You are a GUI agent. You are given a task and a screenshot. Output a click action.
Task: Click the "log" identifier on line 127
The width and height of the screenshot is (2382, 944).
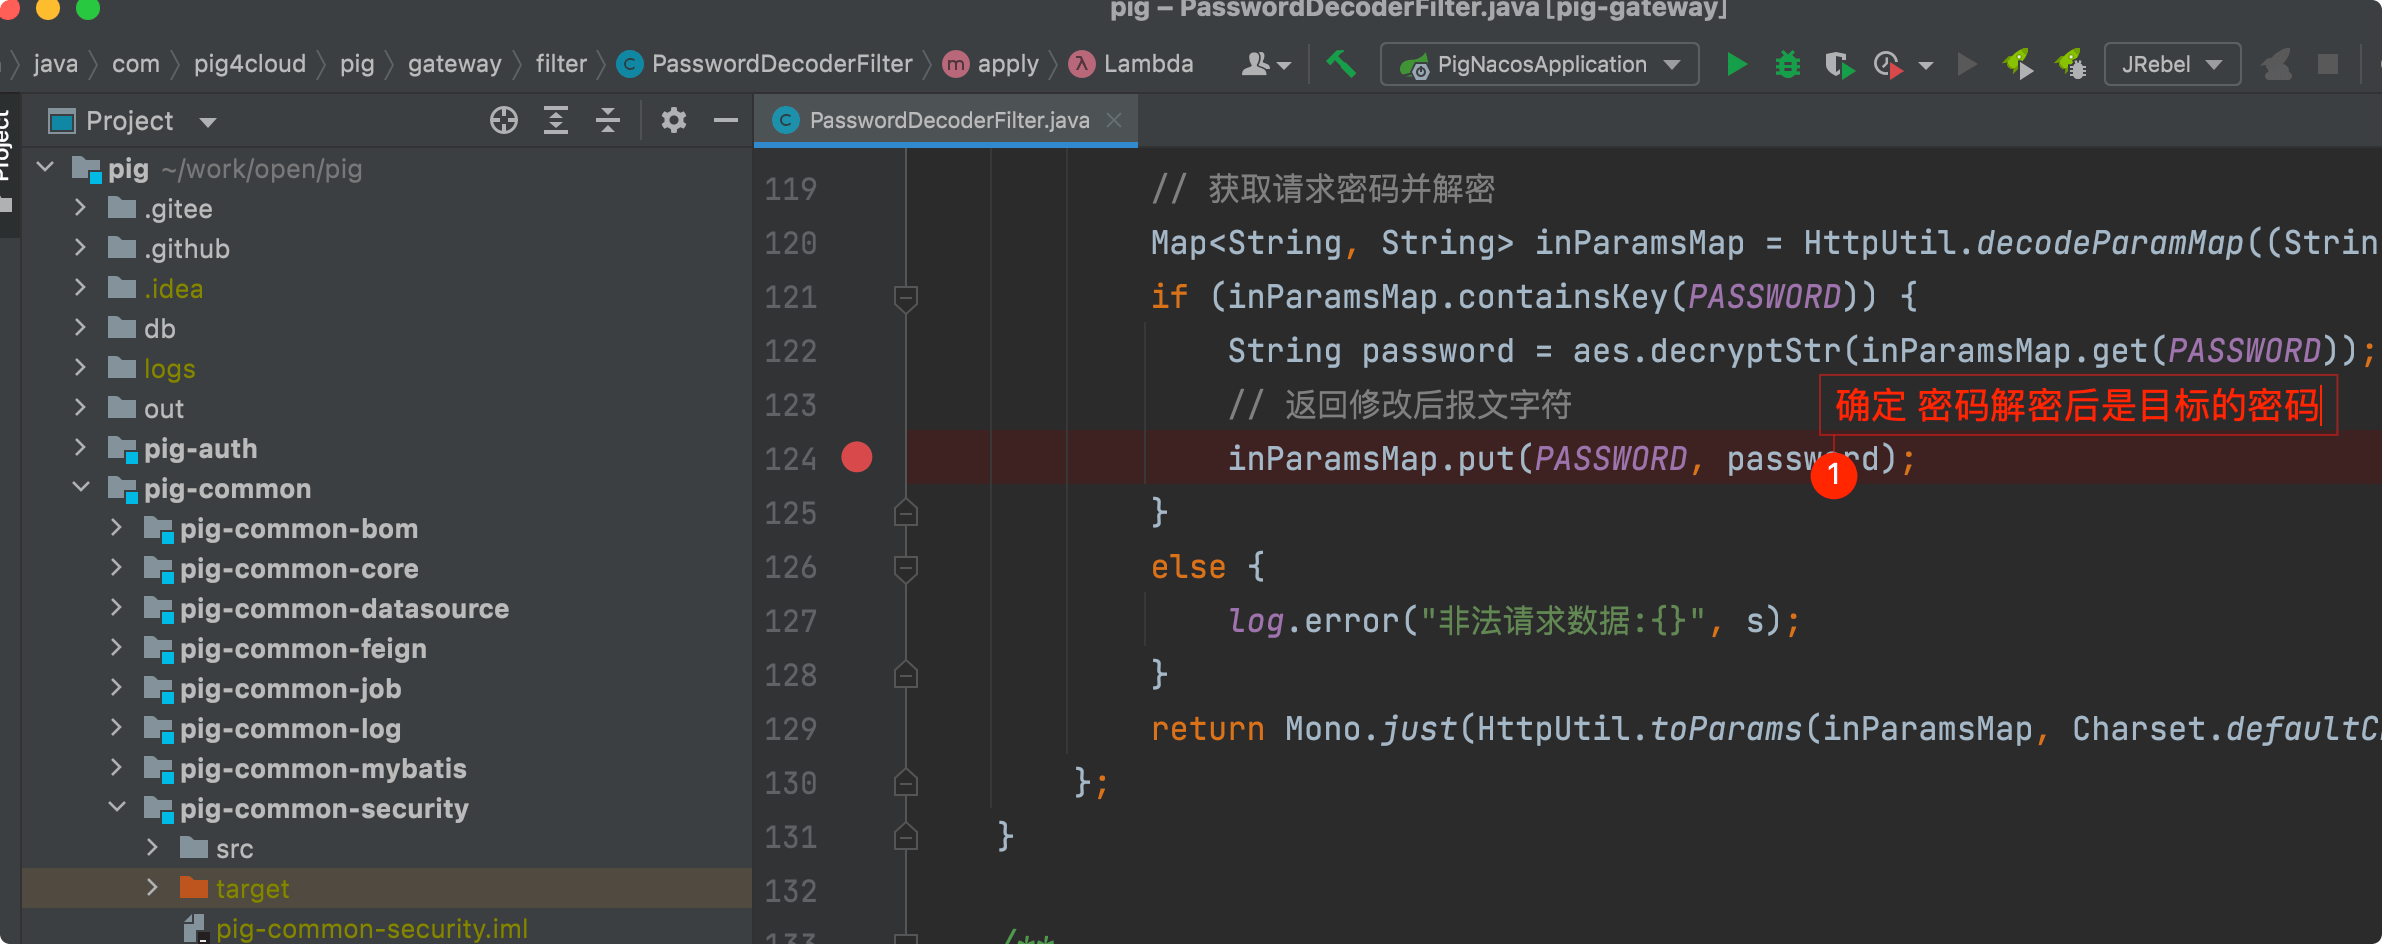[1256, 621]
